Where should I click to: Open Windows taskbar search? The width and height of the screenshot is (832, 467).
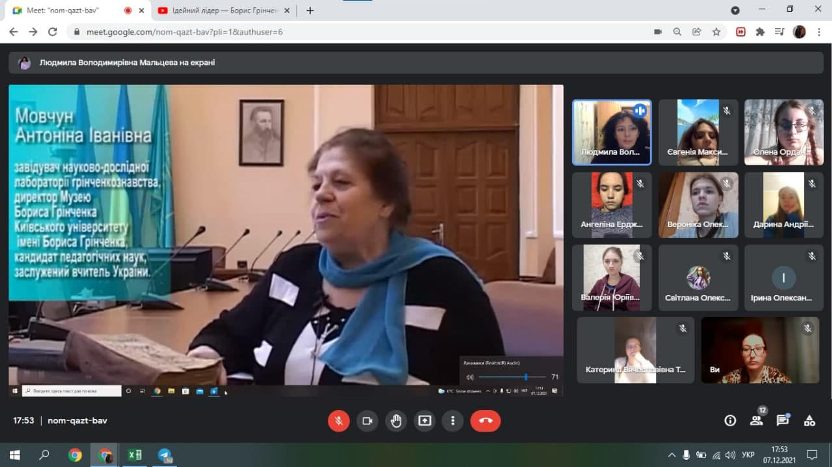44,455
